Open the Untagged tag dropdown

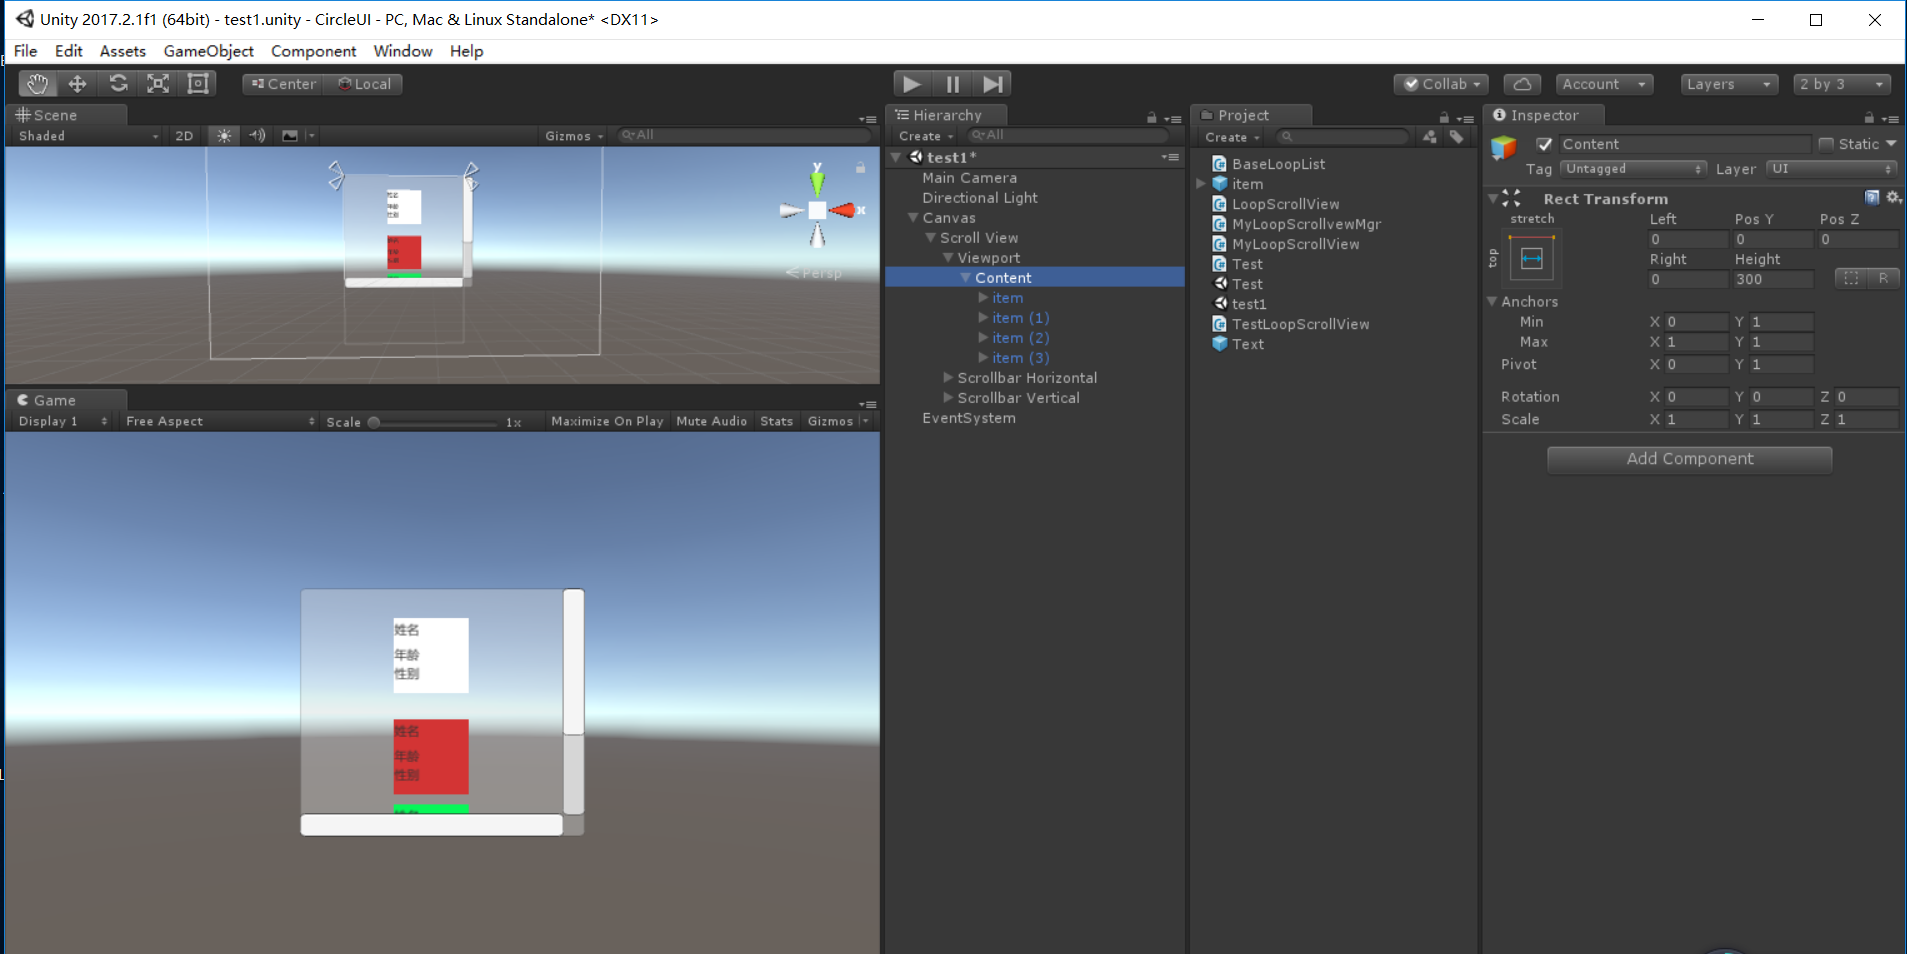pyautogui.click(x=1632, y=169)
